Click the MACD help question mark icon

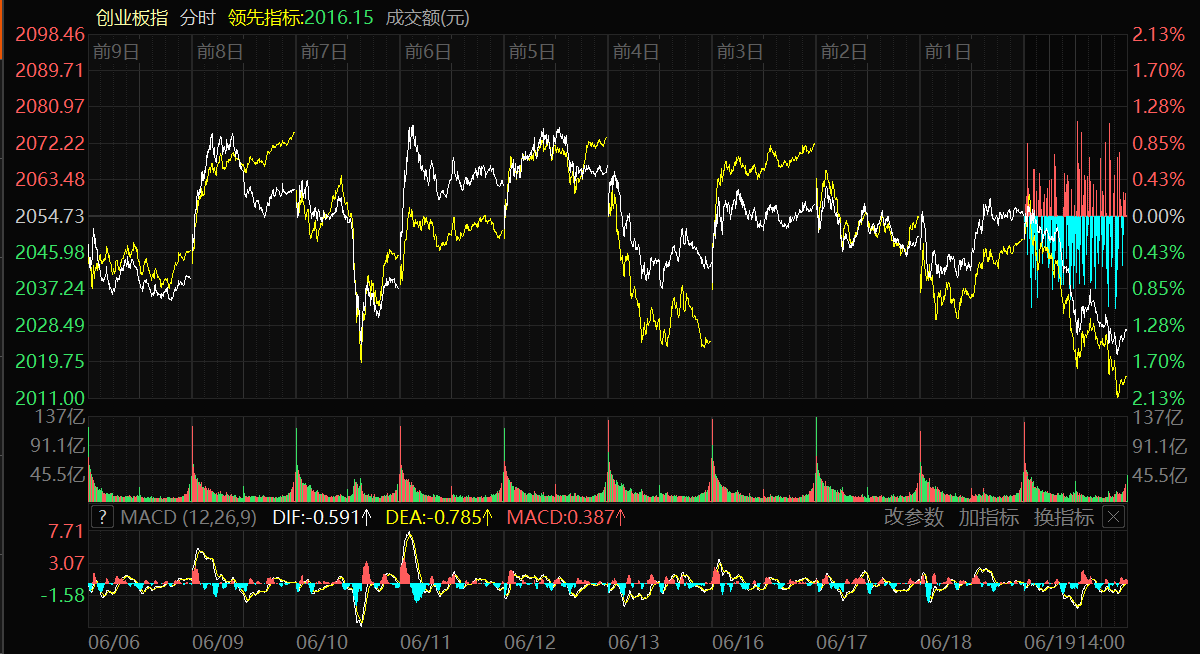[102, 517]
